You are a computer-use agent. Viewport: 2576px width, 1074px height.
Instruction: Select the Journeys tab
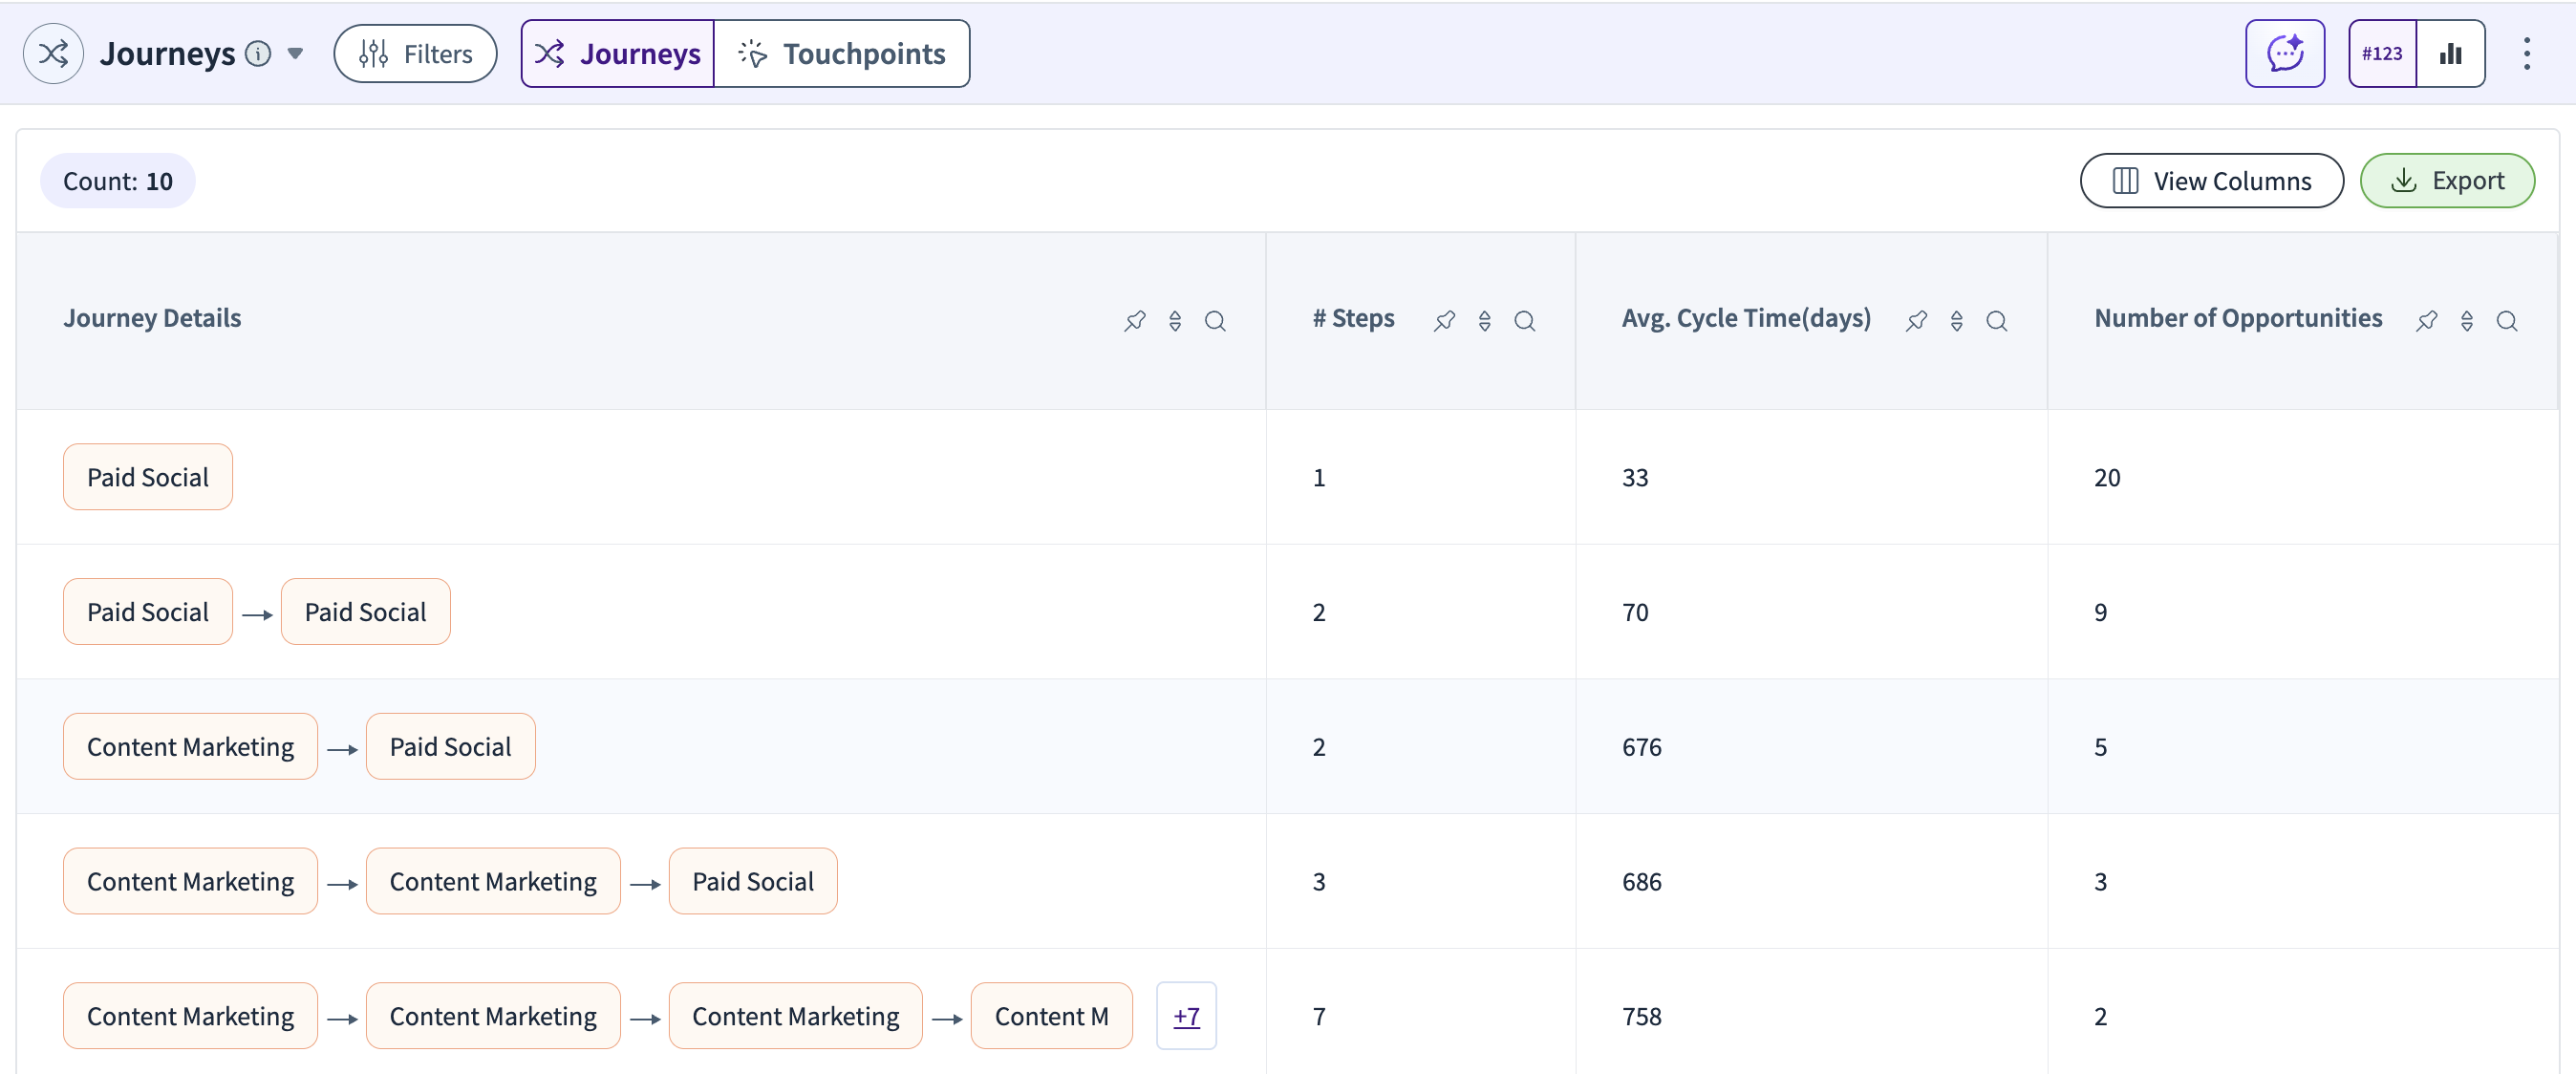click(618, 53)
